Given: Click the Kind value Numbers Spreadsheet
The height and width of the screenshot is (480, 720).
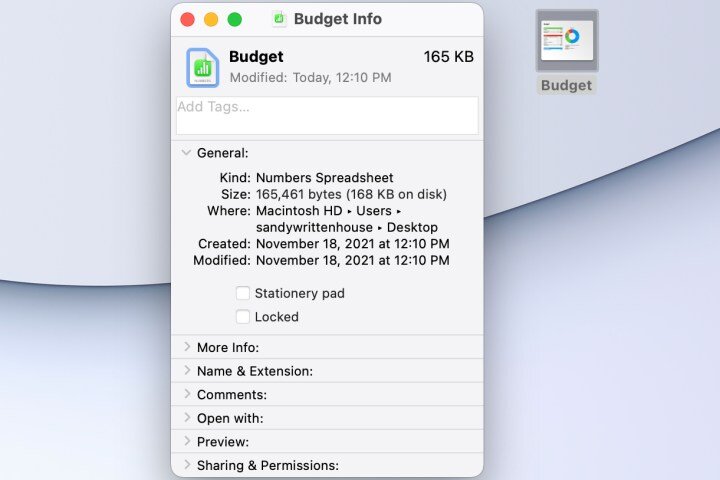Looking at the screenshot, I should (324, 178).
